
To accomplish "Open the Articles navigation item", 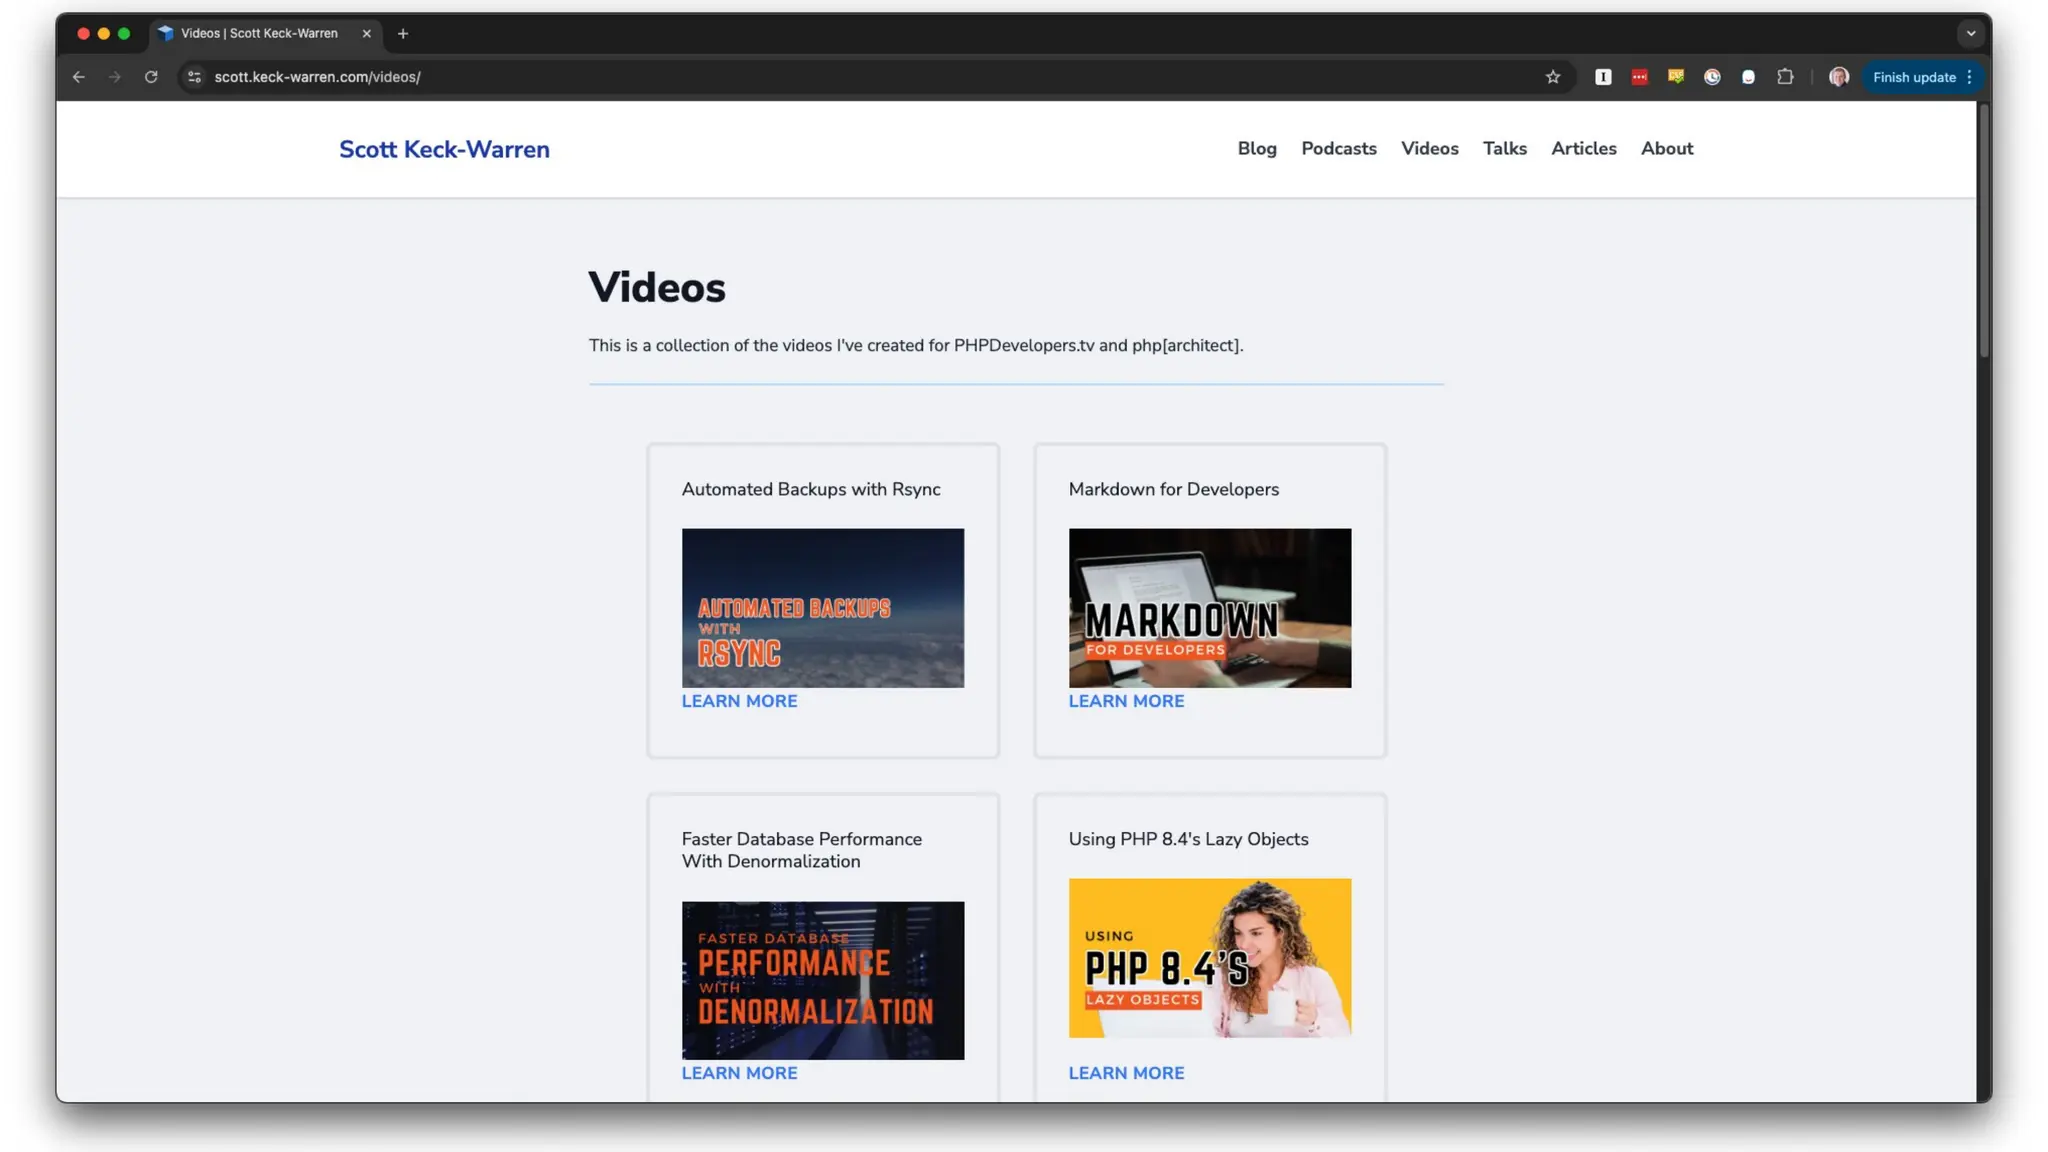I will click(x=1584, y=148).
